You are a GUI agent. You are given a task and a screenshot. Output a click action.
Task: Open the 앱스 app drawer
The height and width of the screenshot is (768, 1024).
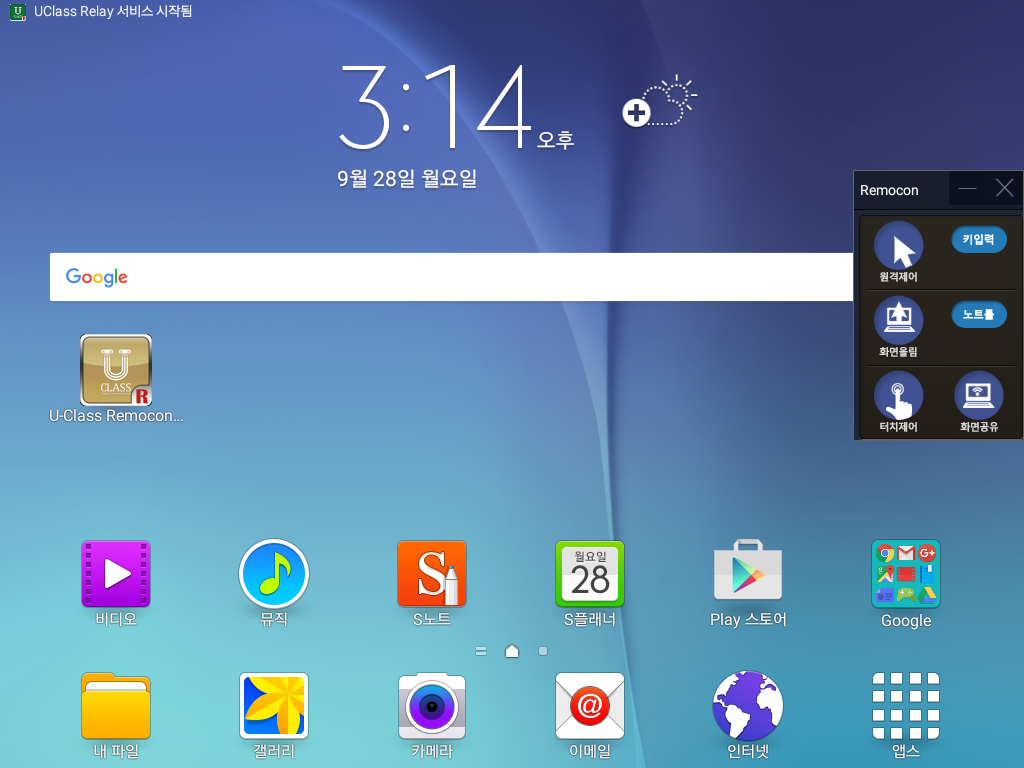(906, 706)
